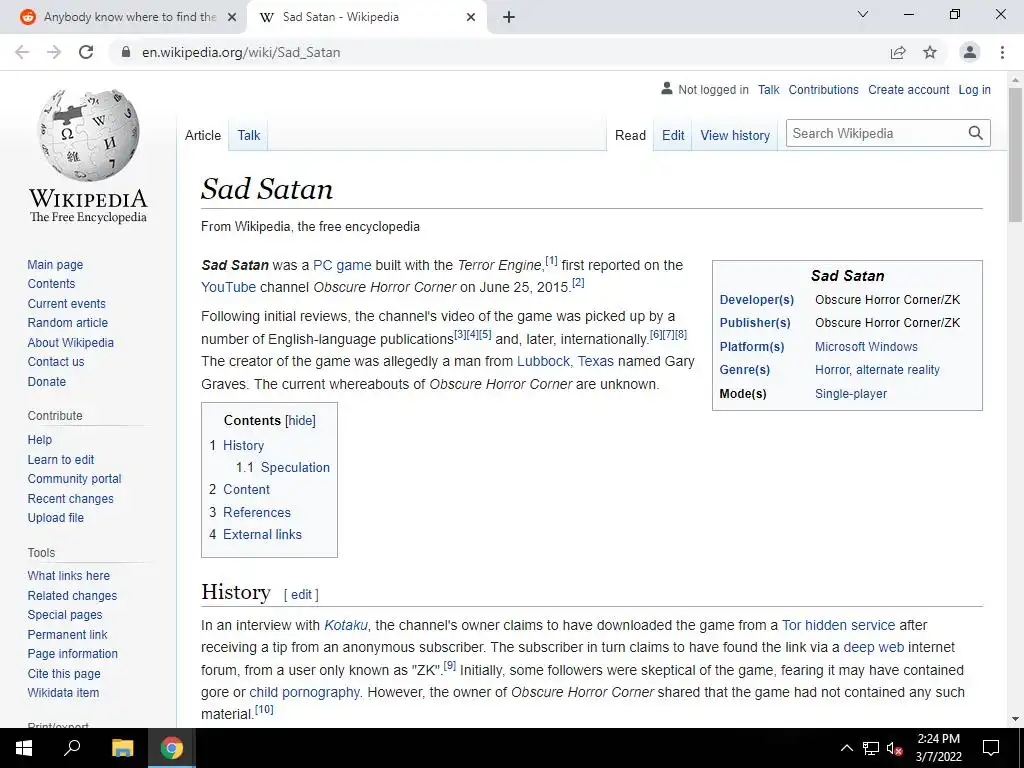Select the Read tab

[x=630, y=135]
